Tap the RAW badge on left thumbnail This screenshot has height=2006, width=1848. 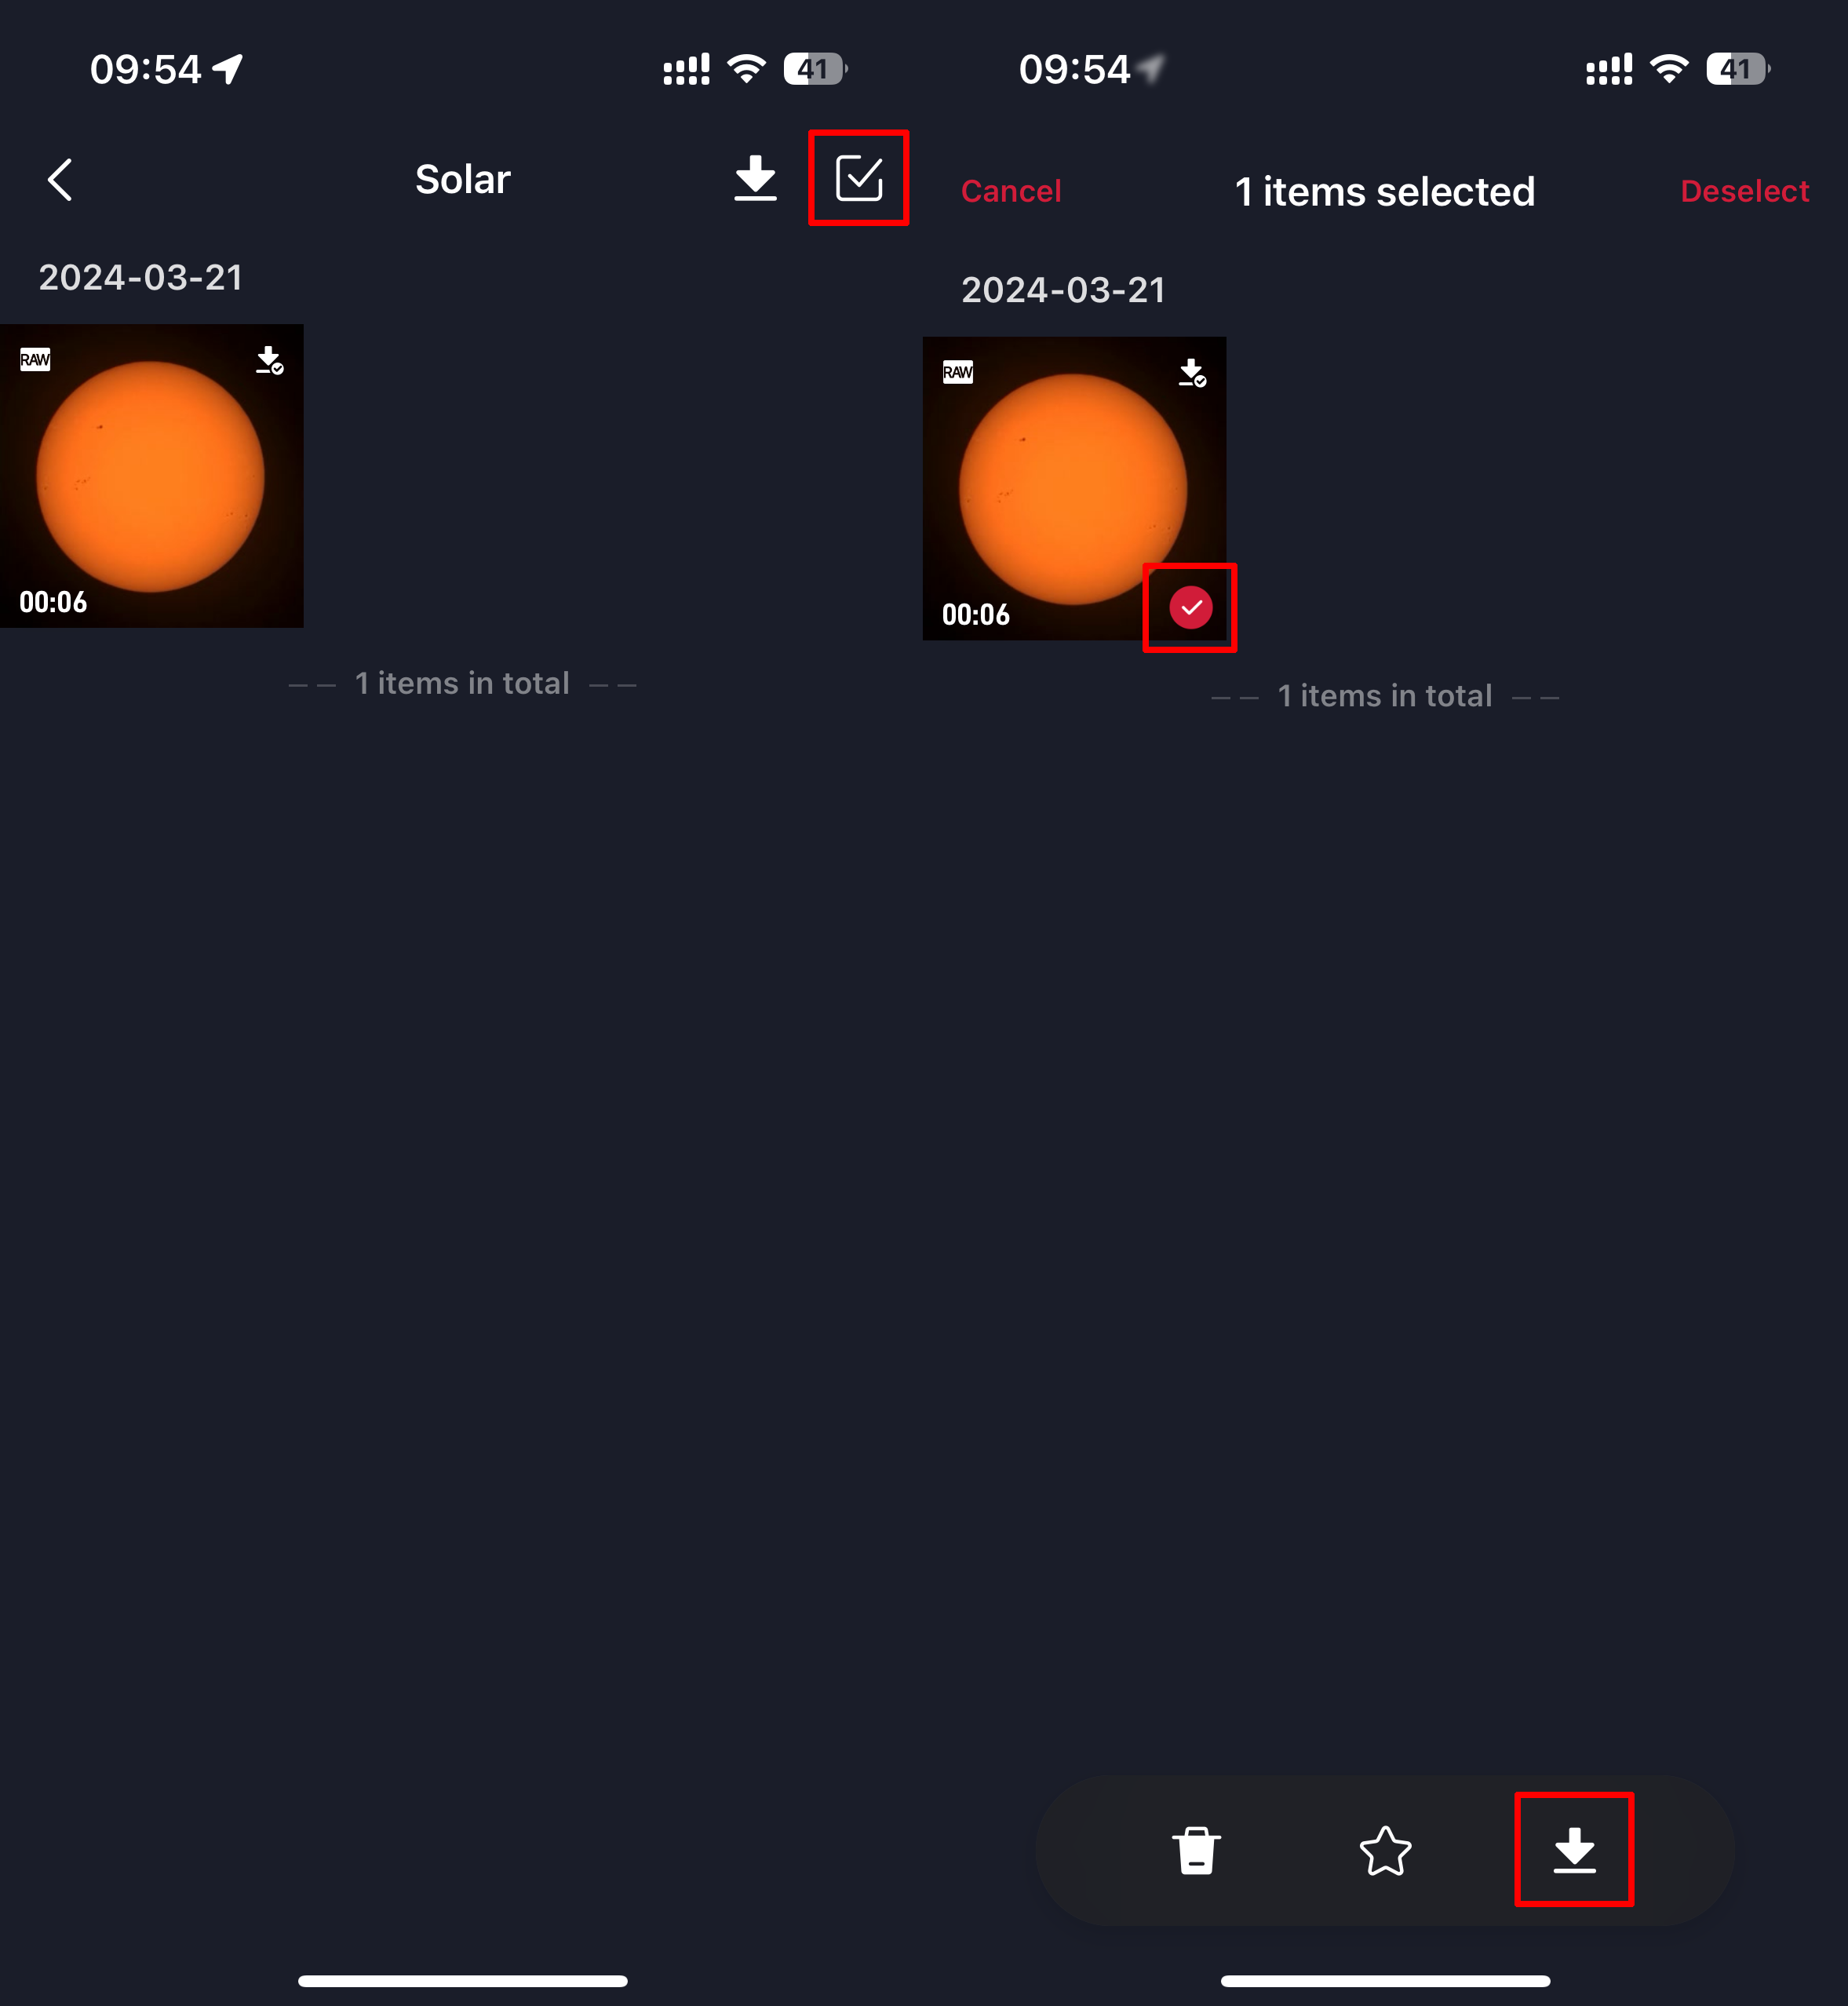coord(35,360)
